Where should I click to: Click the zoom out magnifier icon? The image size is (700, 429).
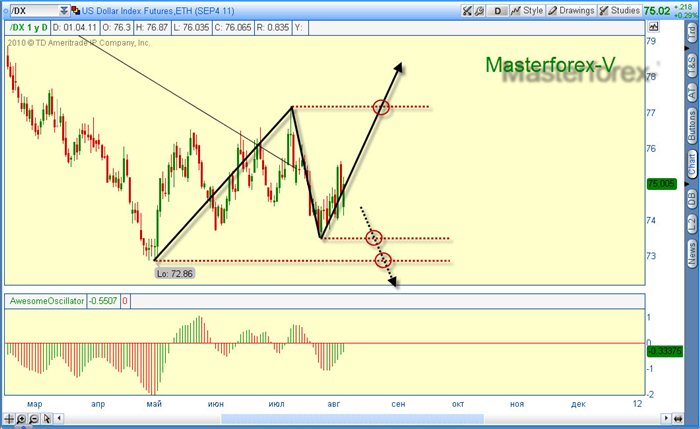click(x=33, y=419)
